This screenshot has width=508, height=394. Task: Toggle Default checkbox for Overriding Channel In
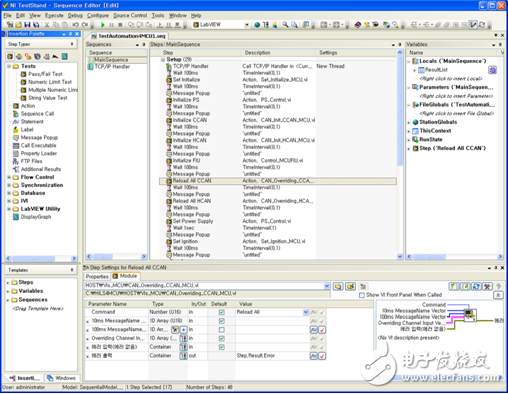coord(222,338)
